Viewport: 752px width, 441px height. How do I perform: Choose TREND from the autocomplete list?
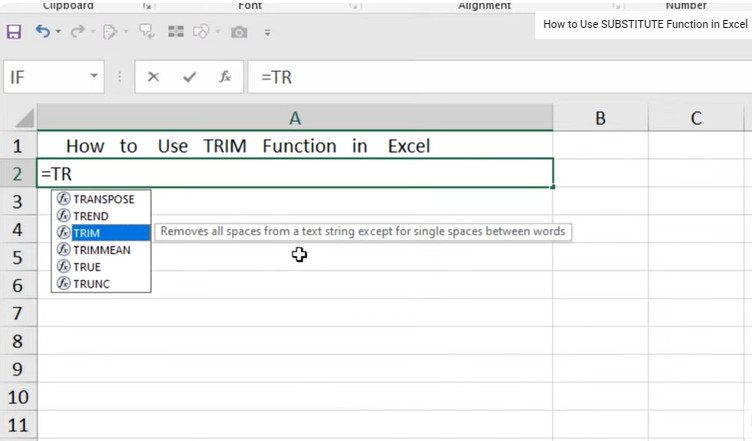[x=101, y=216]
